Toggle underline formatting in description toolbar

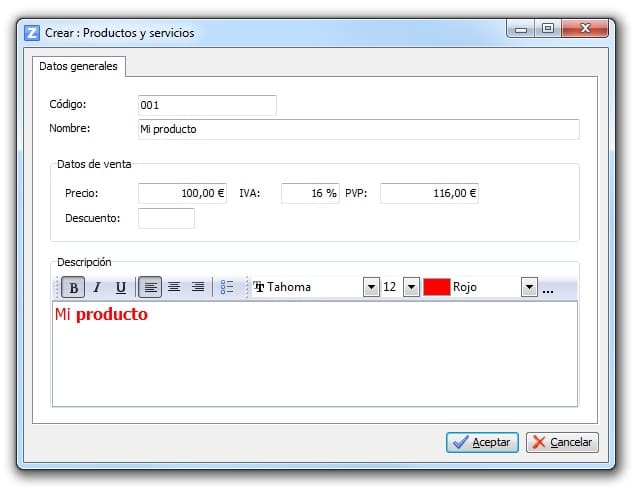point(121,287)
